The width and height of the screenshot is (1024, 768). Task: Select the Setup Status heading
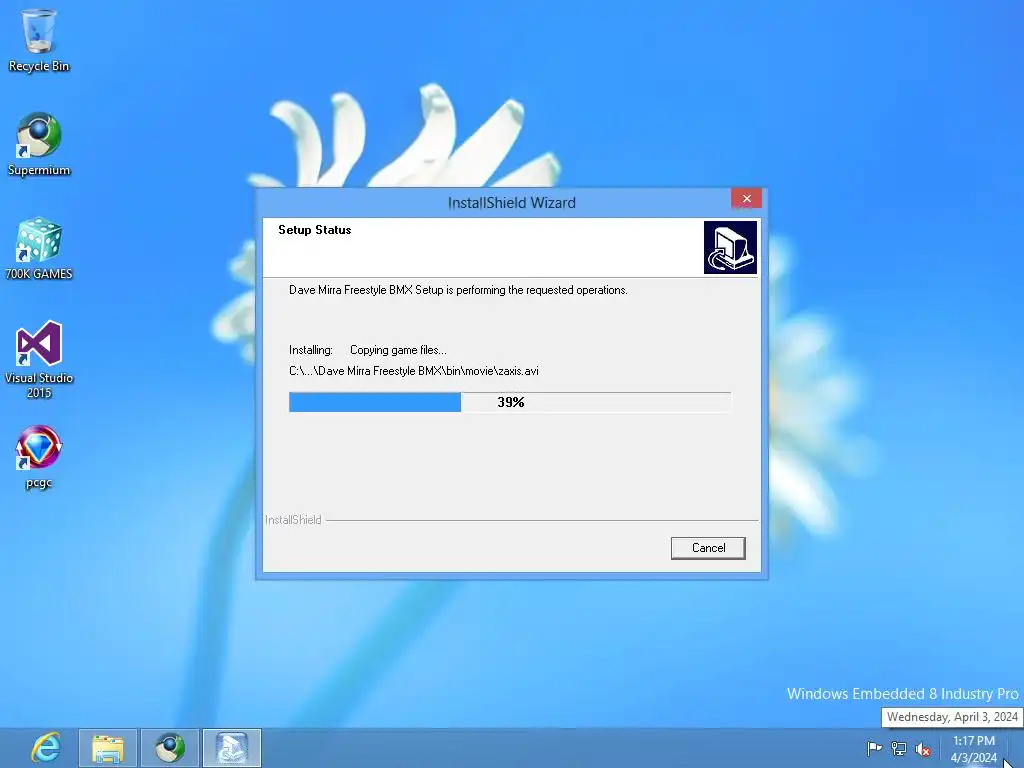[315, 230]
